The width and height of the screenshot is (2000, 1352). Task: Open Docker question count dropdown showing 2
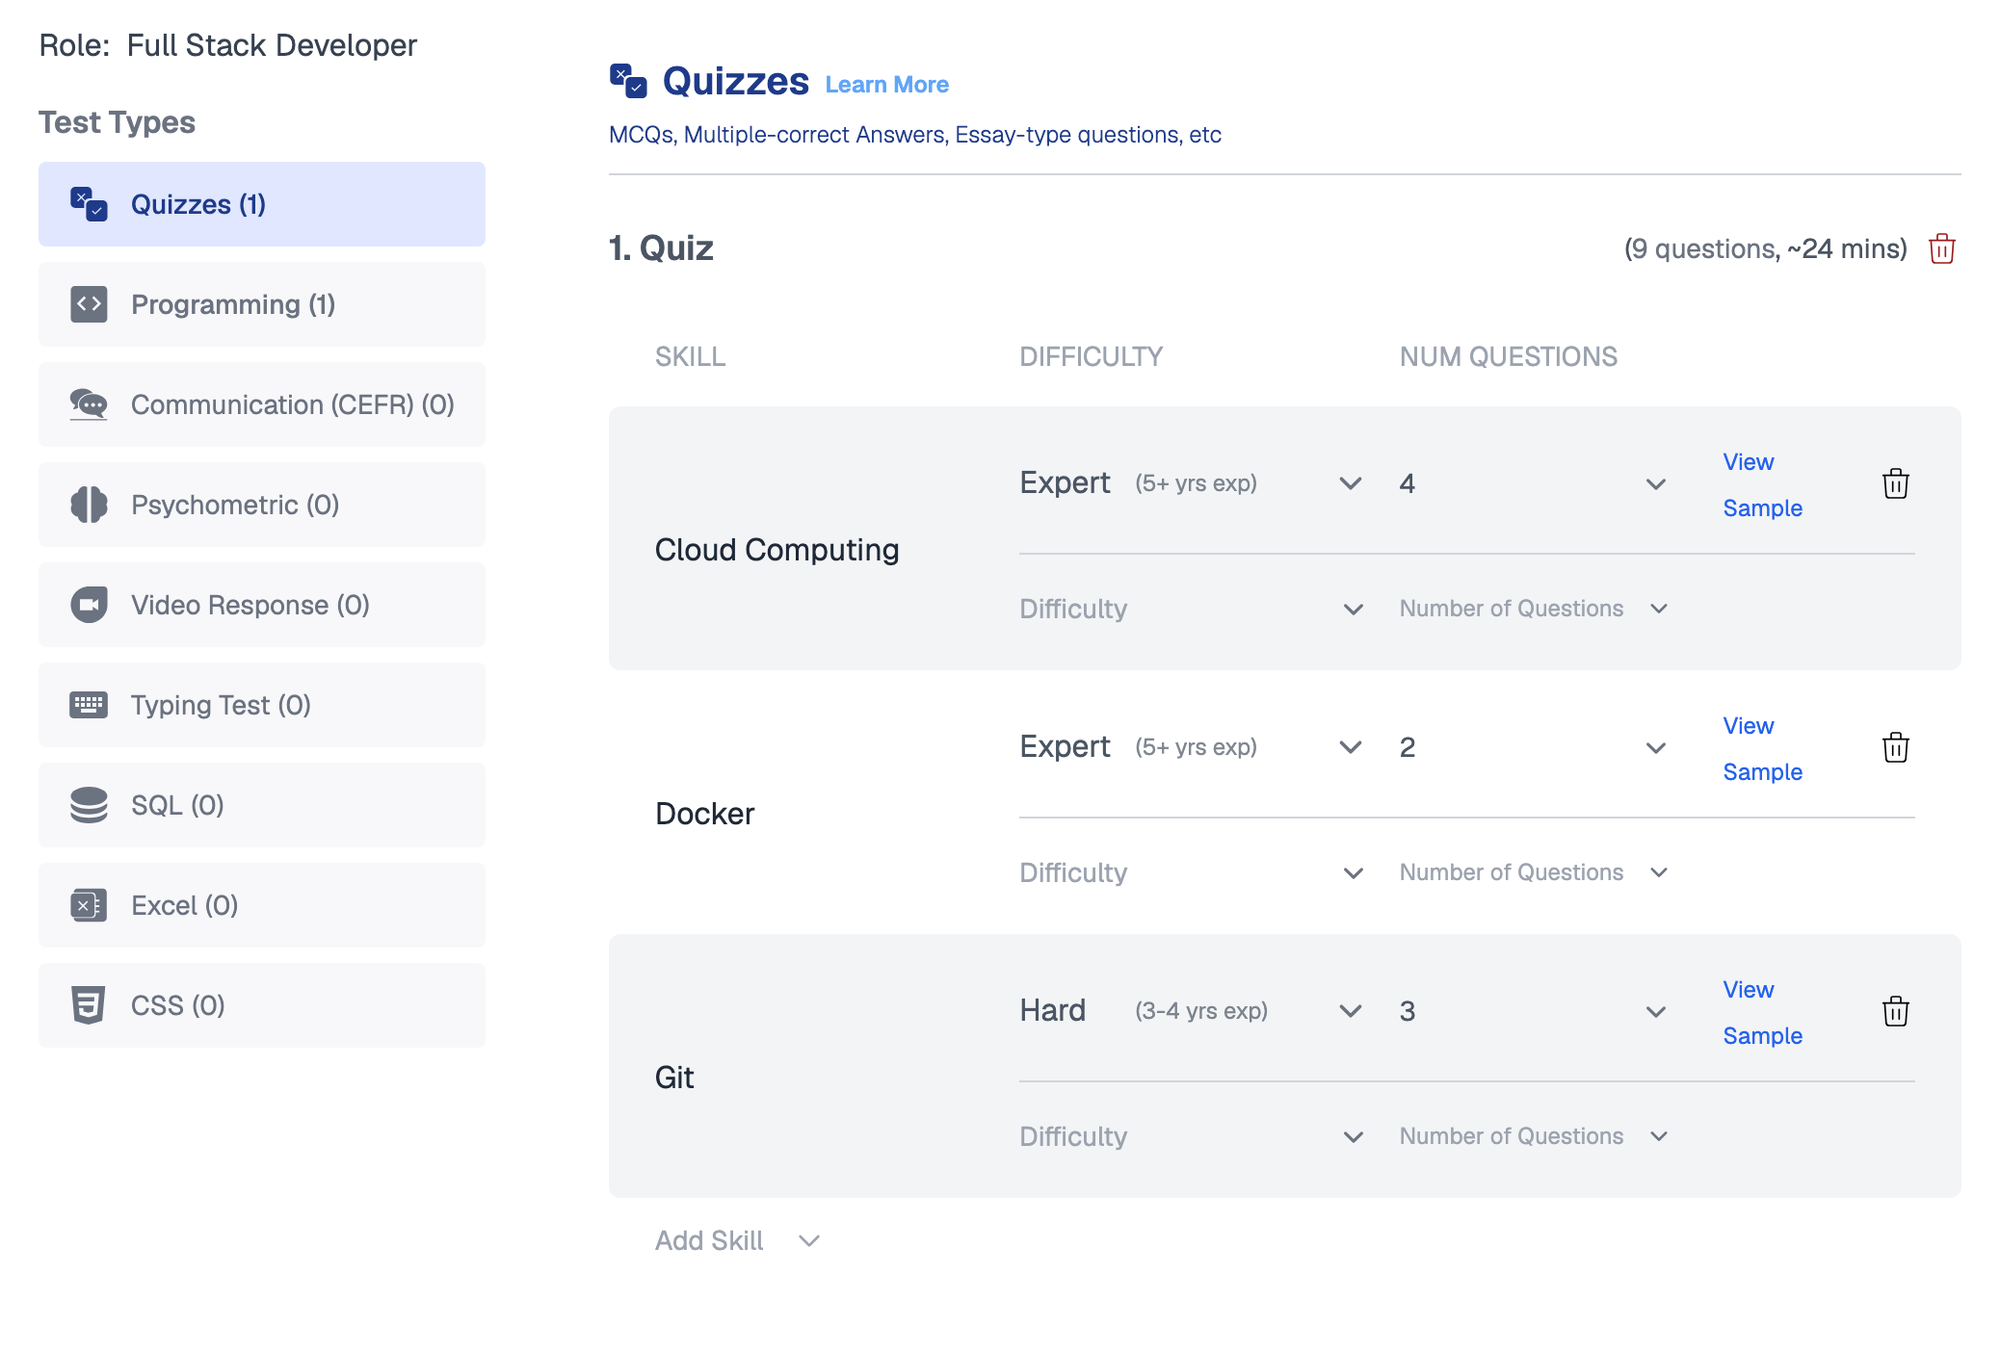[1533, 747]
